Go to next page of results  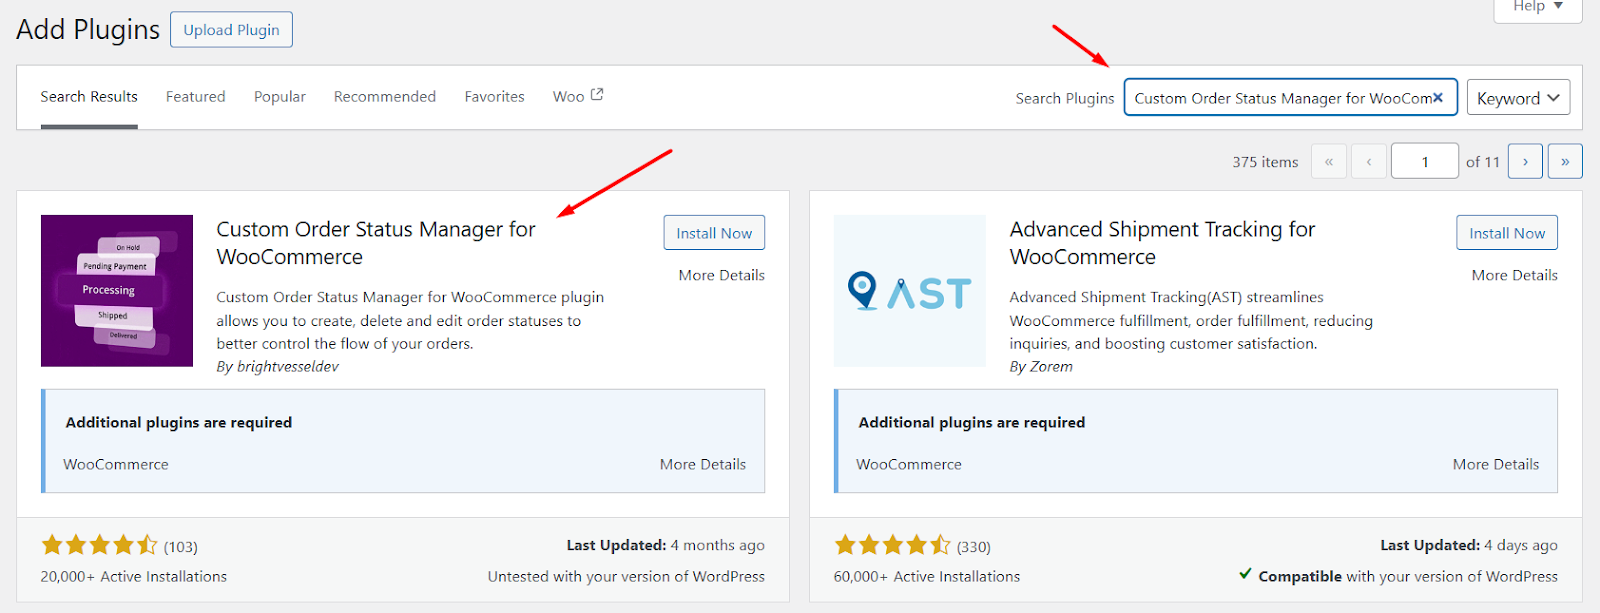point(1525,161)
